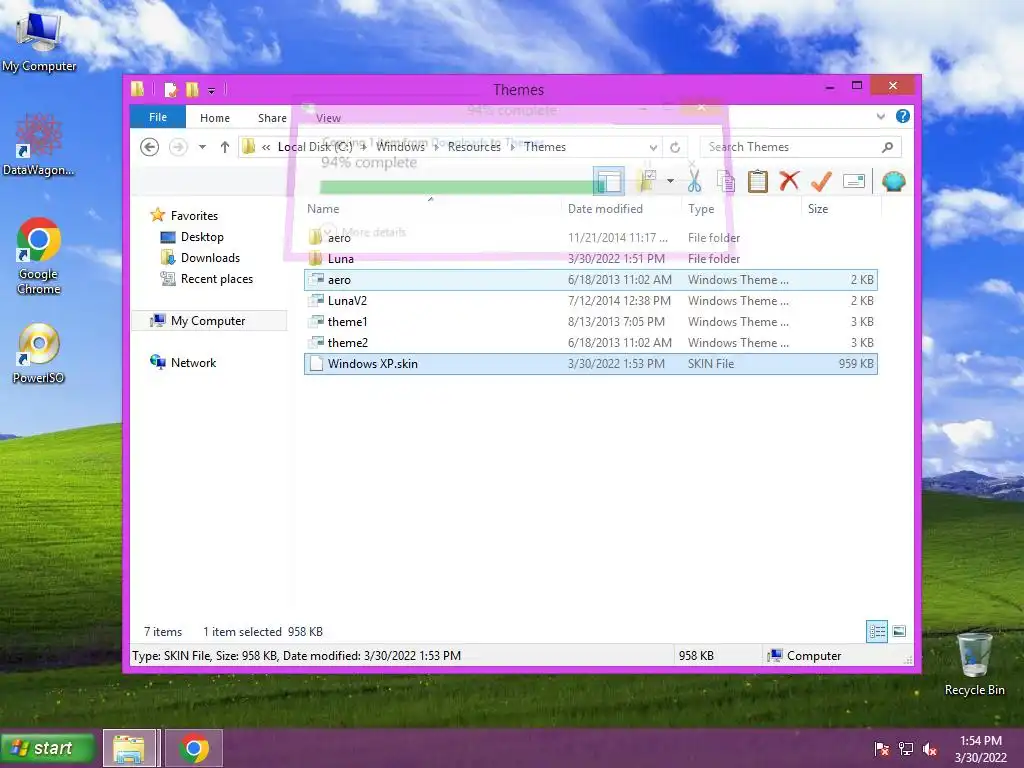Switch to the View ribbon tab
Viewport: 1024px width, 768px height.
tap(328, 118)
